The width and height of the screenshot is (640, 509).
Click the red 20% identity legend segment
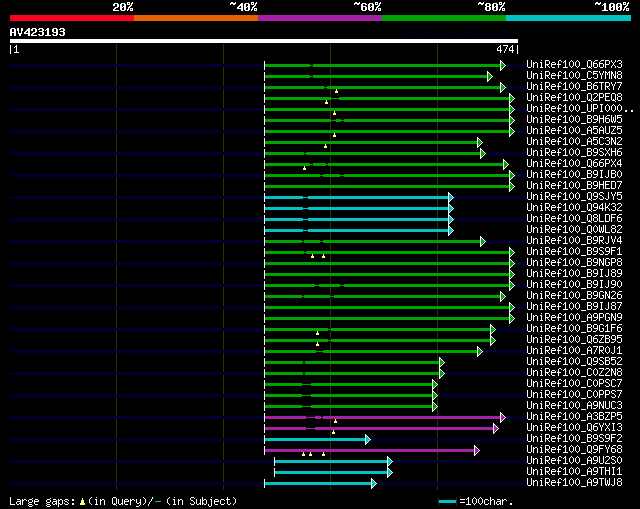pyautogui.click(x=72, y=18)
